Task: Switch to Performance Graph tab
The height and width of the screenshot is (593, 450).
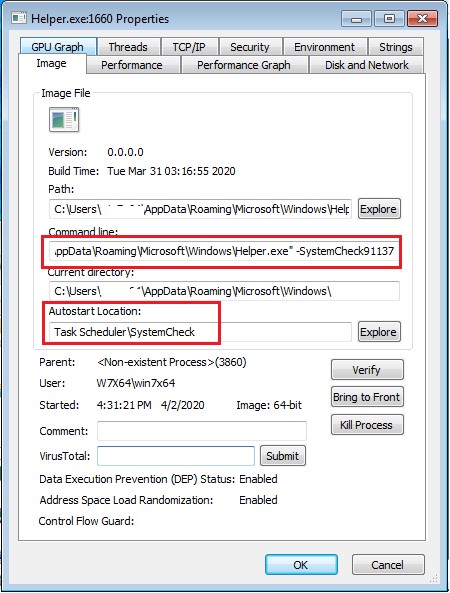Action: [x=244, y=65]
